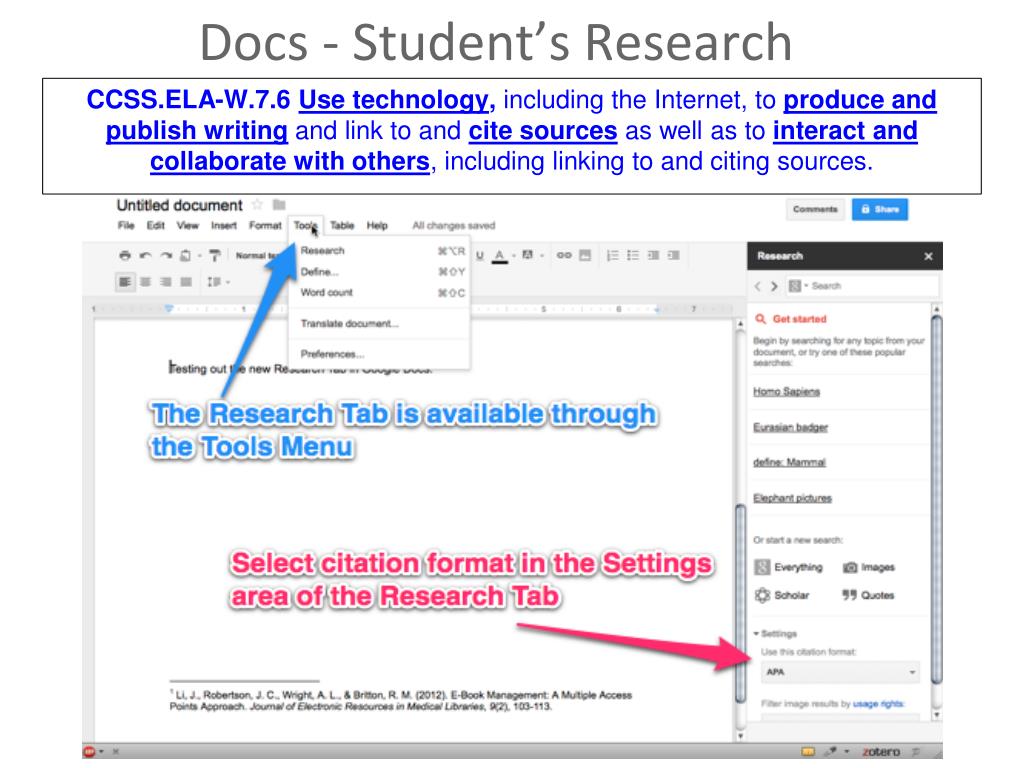Select Center align button
Screen dimensions: 1024x768
(x=146, y=282)
